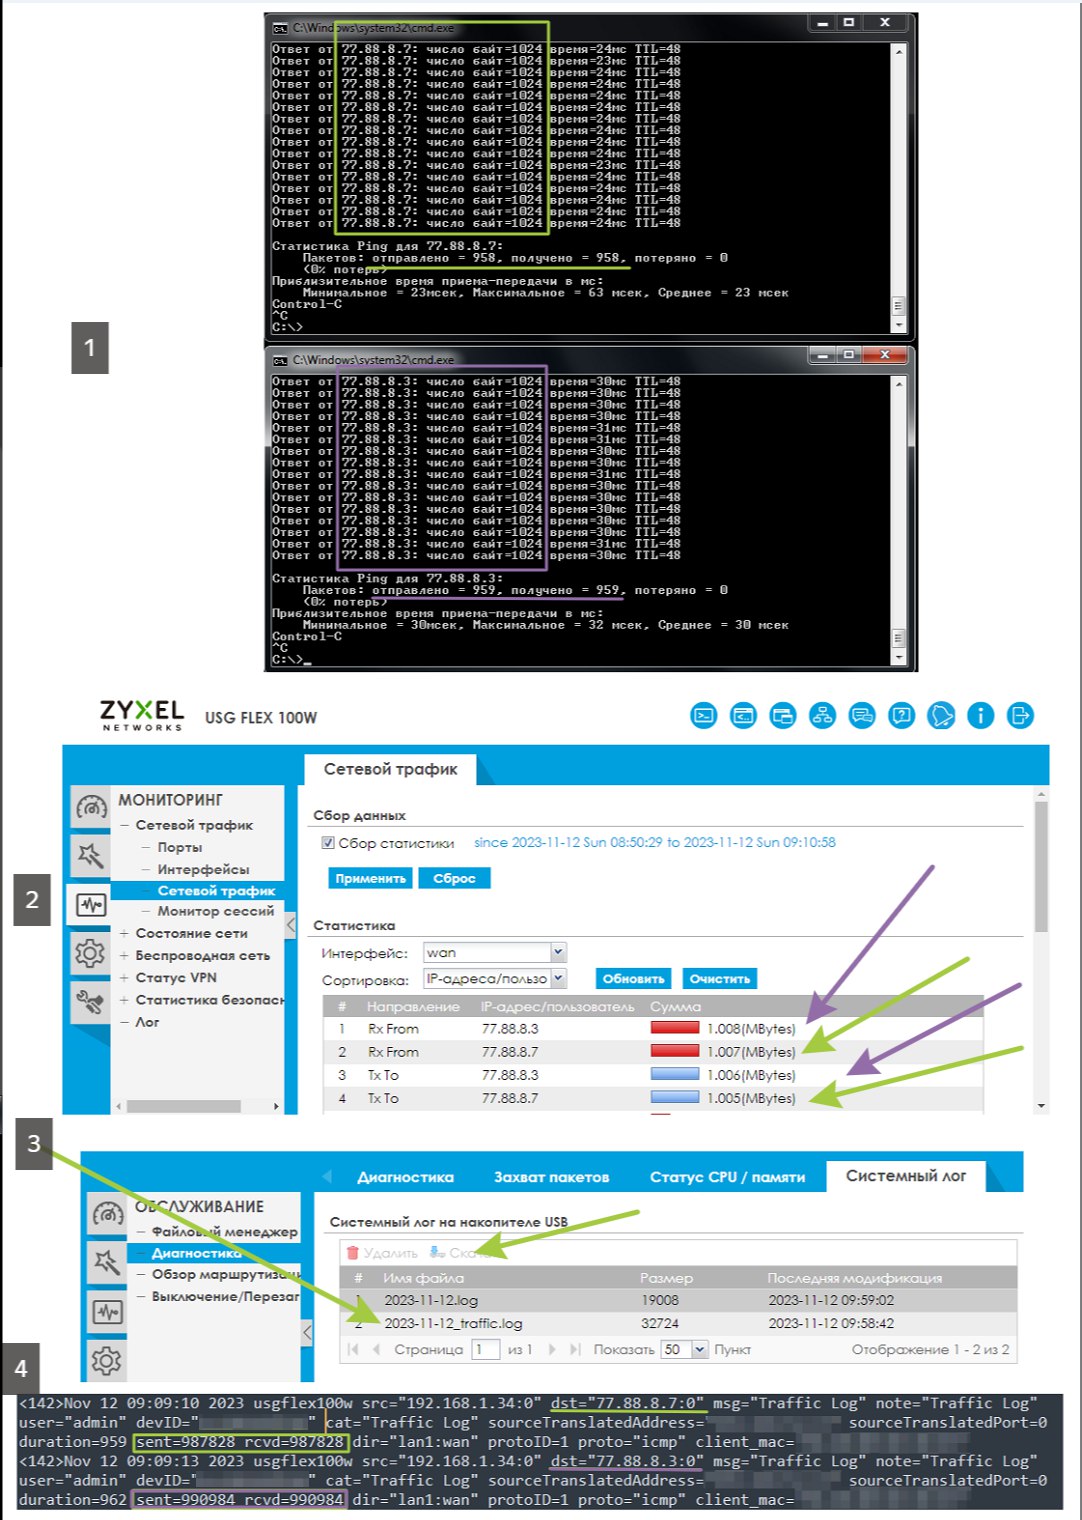
Task: Click the Страница page number field
Action: click(x=486, y=1349)
